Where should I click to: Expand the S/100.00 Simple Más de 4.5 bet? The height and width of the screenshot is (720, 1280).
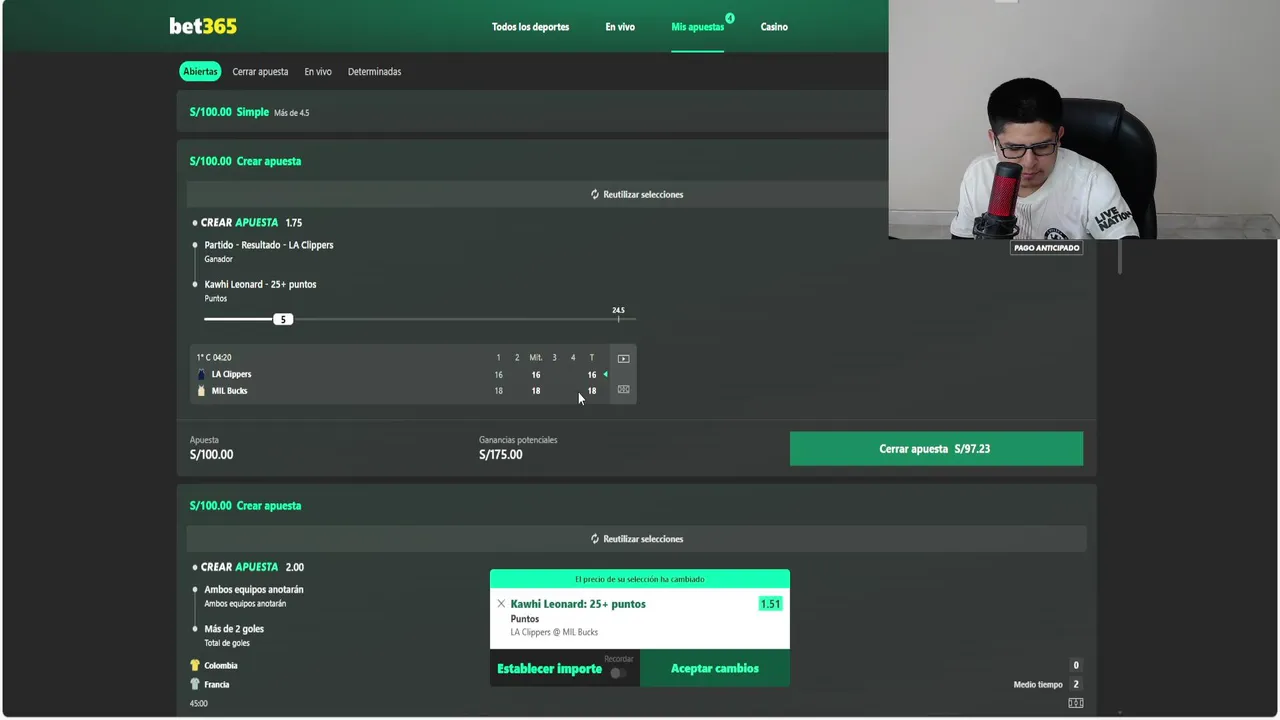point(533,112)
